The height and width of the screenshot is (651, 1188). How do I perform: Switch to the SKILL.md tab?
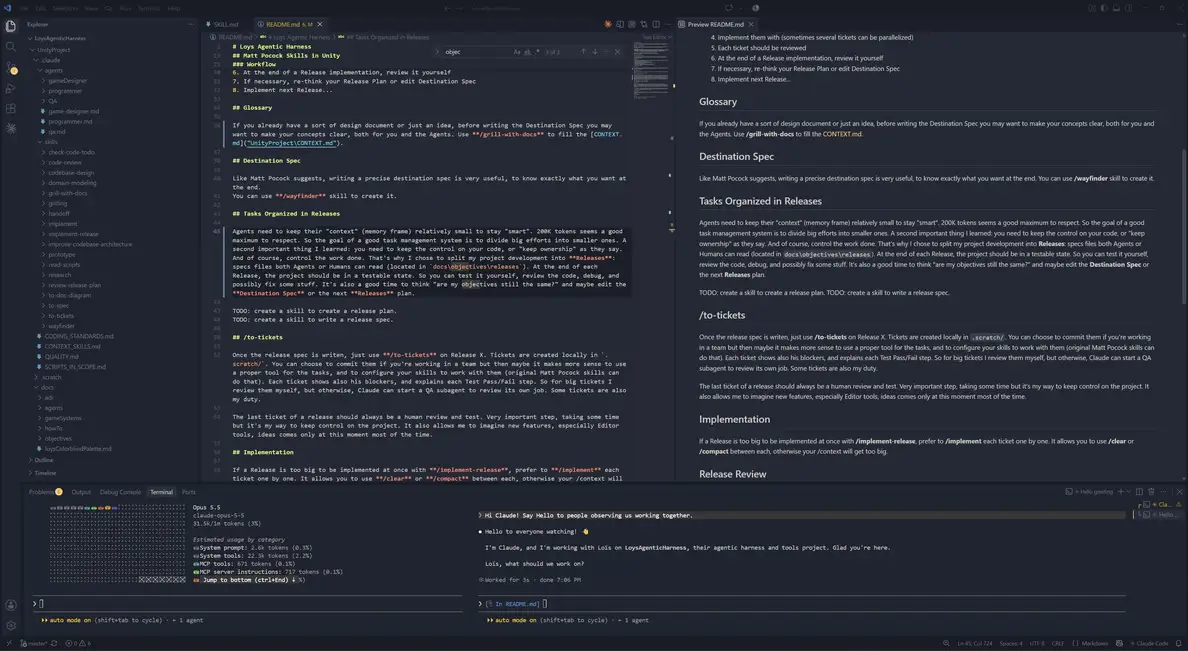click(226, 24)
